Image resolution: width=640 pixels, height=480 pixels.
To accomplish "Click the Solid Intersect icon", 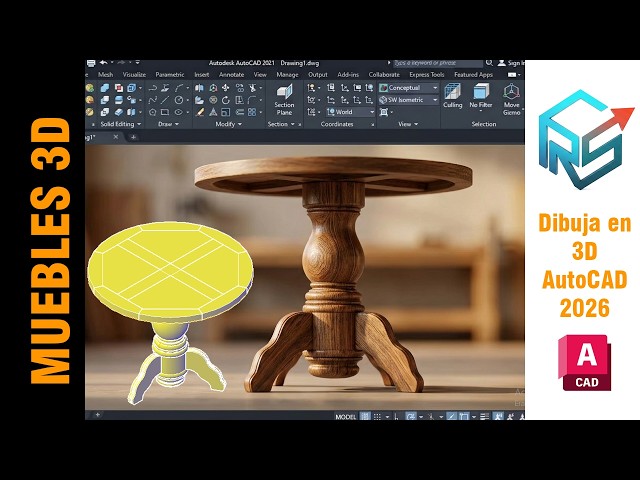I will tap(105, 112).
